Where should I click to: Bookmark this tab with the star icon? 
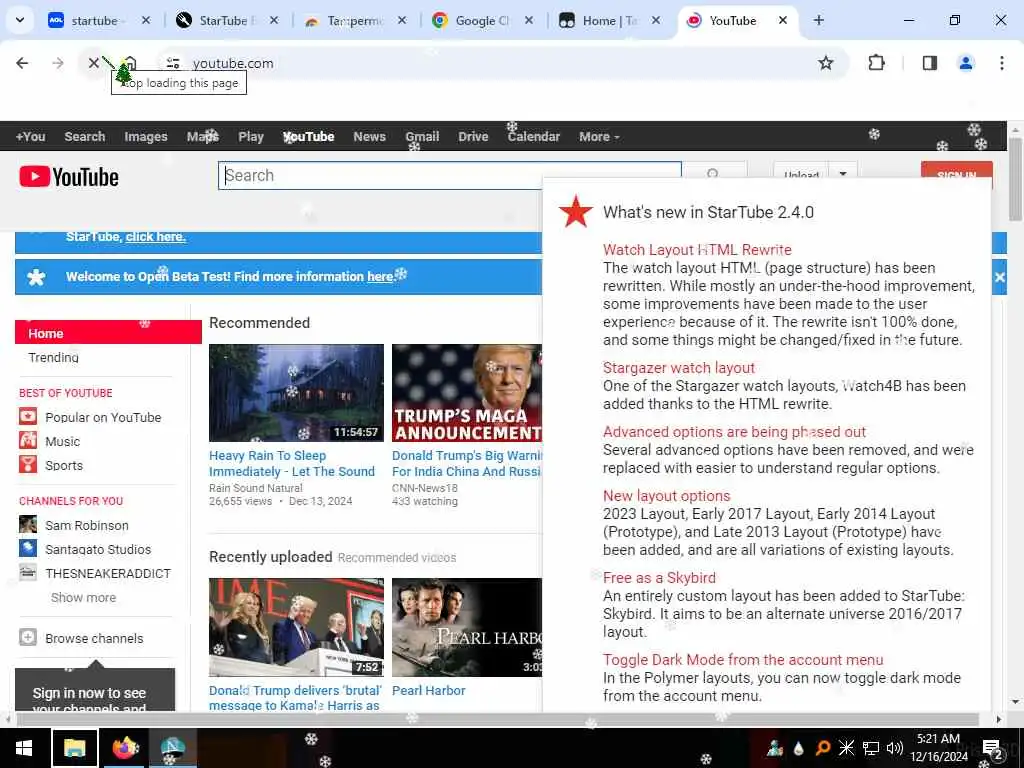point(825,63)
